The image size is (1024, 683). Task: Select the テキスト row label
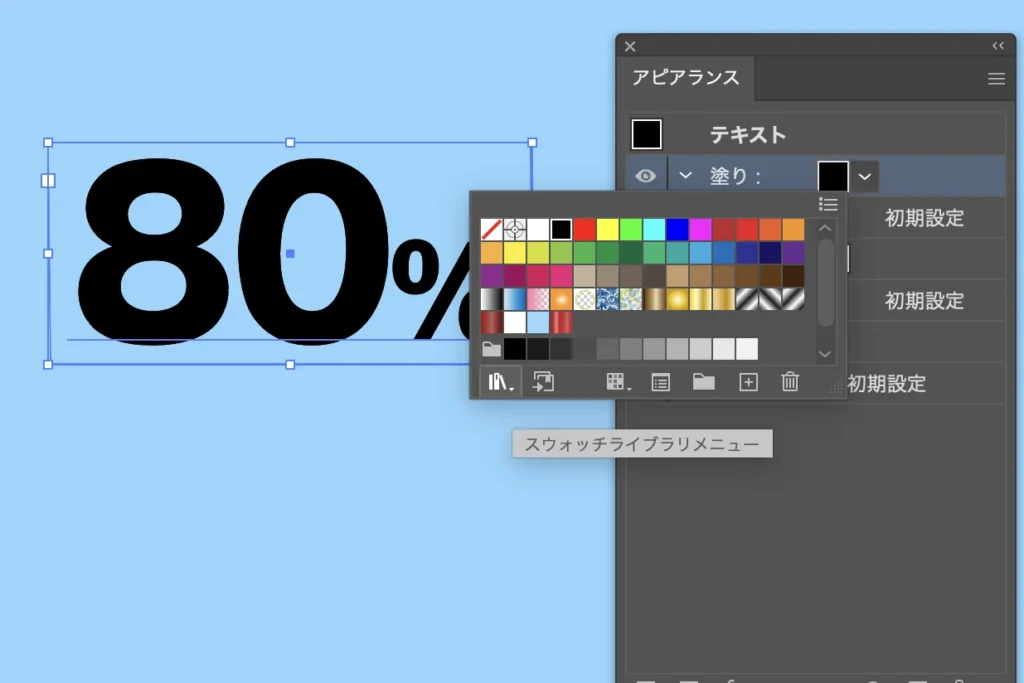(x=747, y=135)
